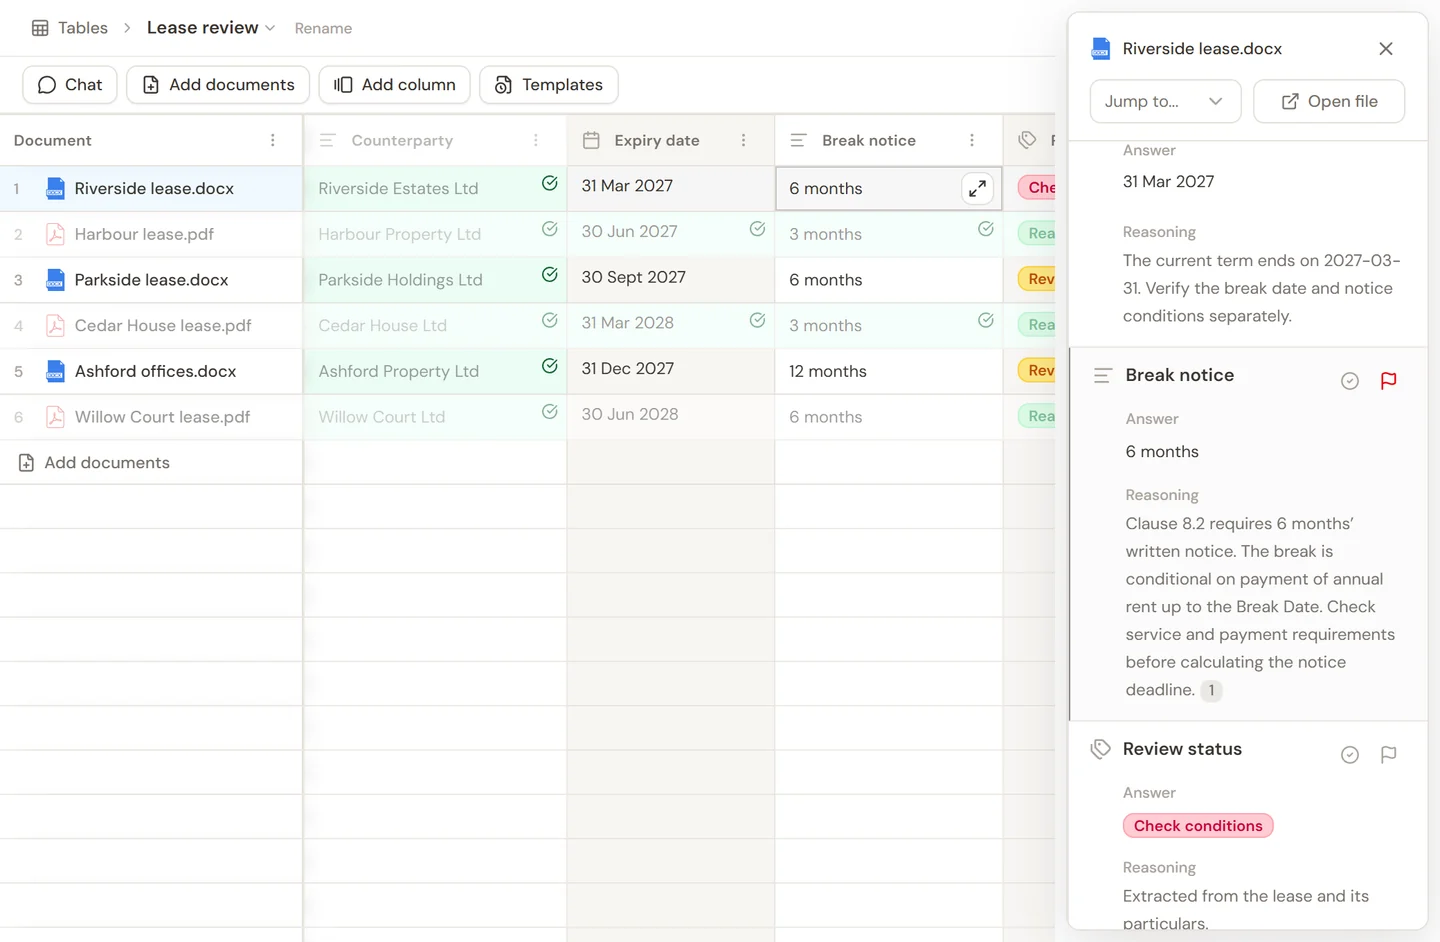Select the Parkside lease.docx document
The height and width of the screenshot is (942, 1440).
151,280
